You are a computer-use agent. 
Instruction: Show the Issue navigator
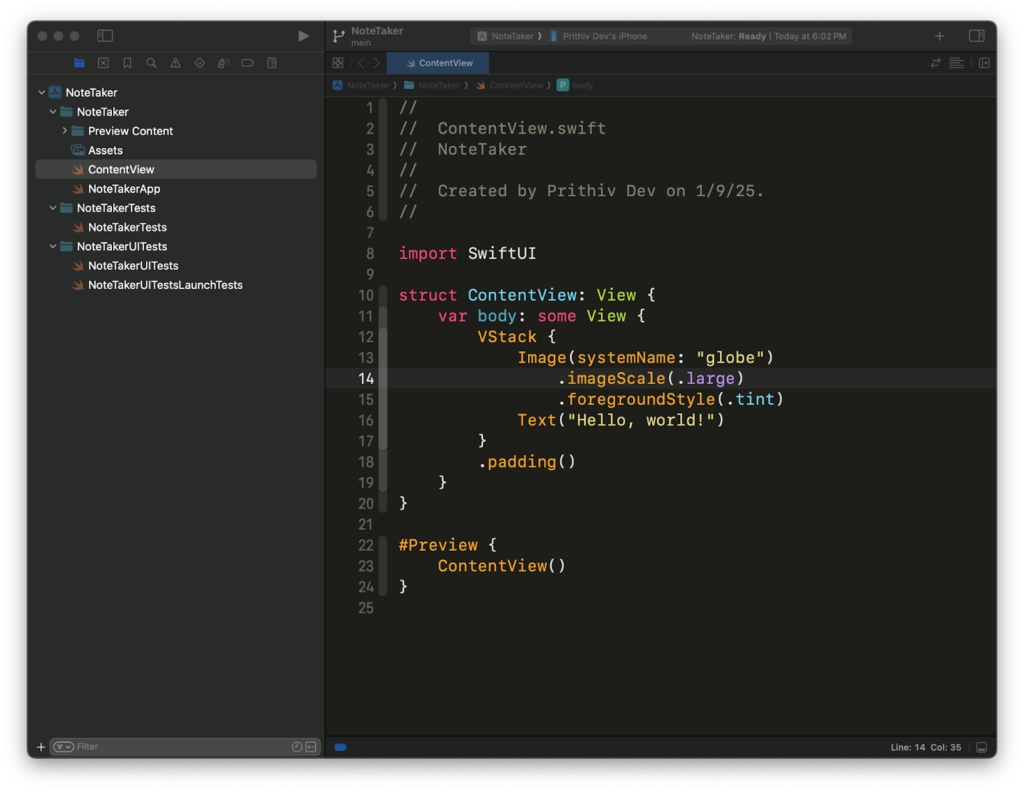pyautogui.click(x=175, y=62)
